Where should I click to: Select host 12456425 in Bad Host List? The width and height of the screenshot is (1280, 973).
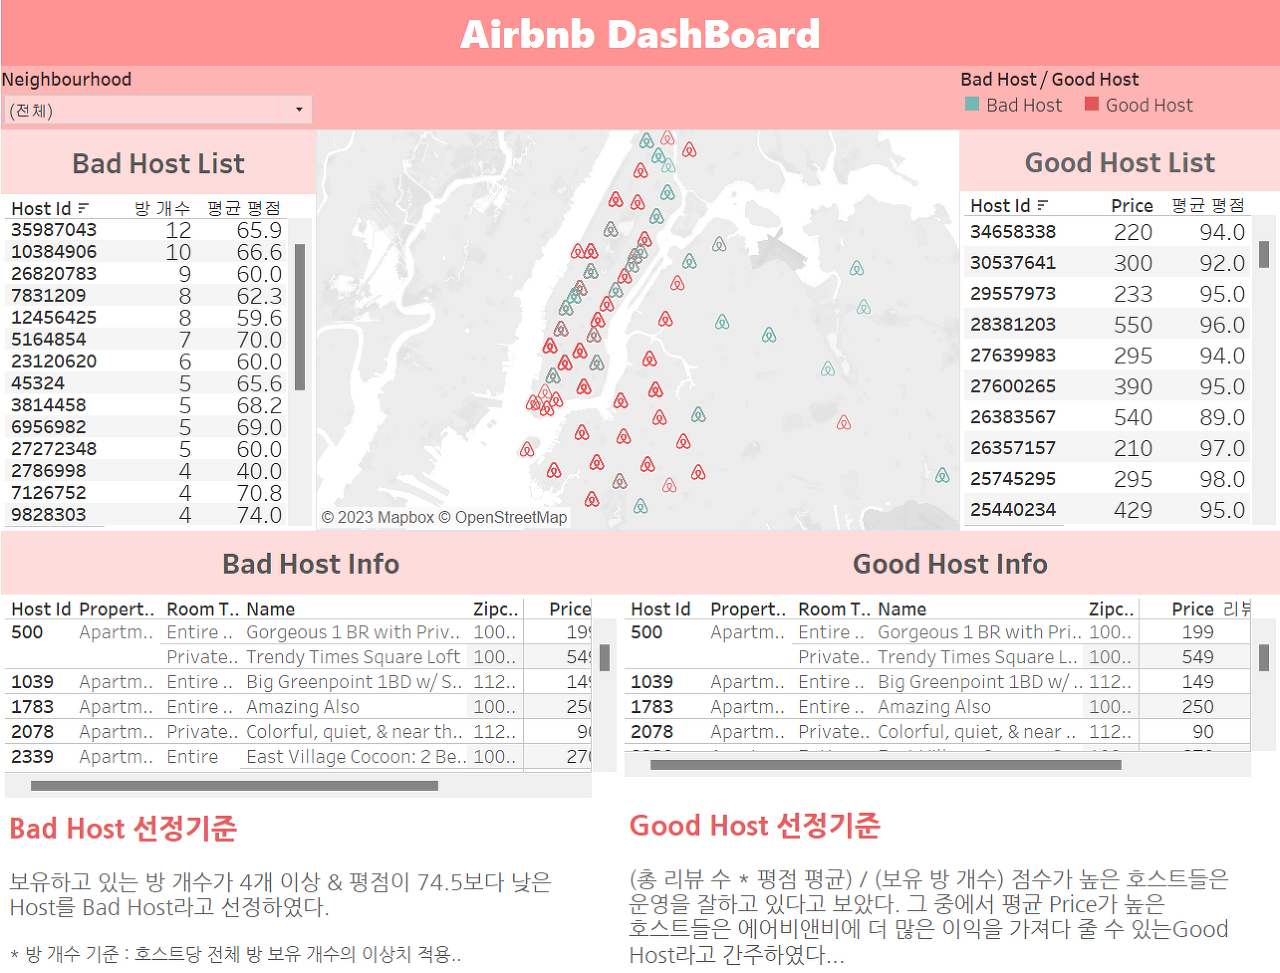[54, 318]
